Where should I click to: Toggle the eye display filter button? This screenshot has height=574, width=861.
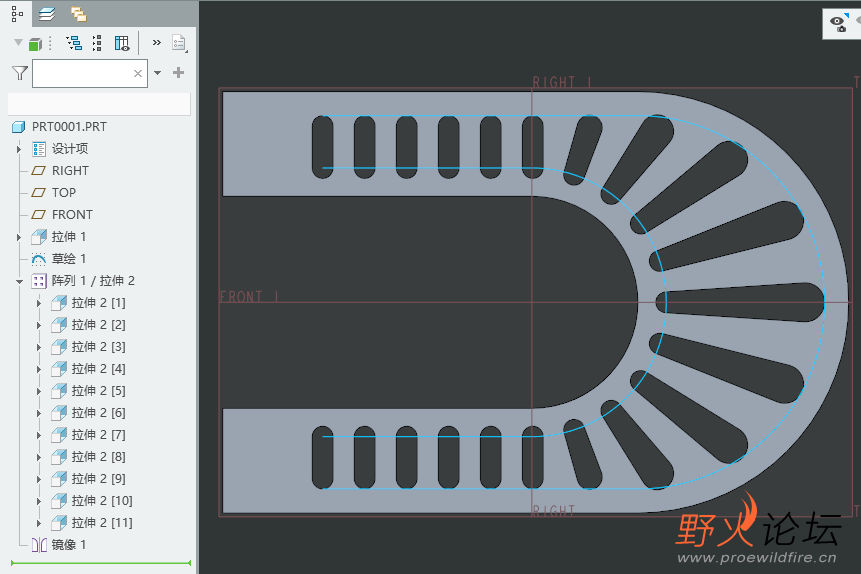click(x=839, y=24)
